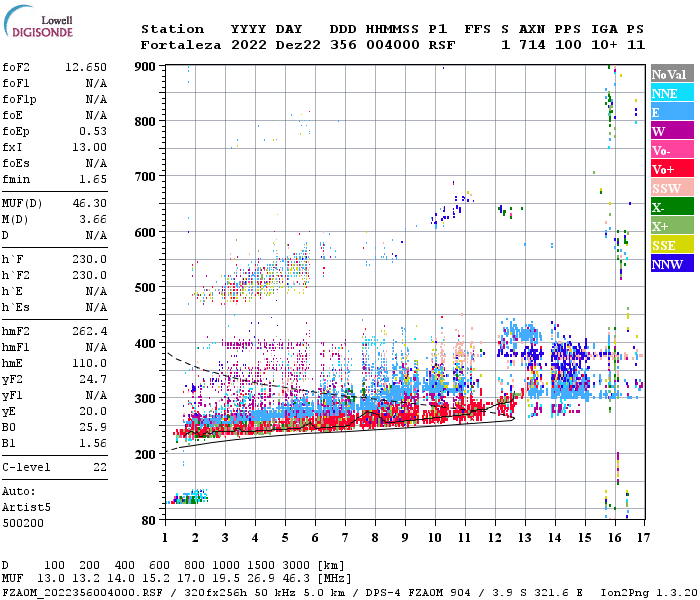The width and height of the screenshot is (700, 600).
Task: Click the fxI value 13.00
Action: (x=89, y=147)
